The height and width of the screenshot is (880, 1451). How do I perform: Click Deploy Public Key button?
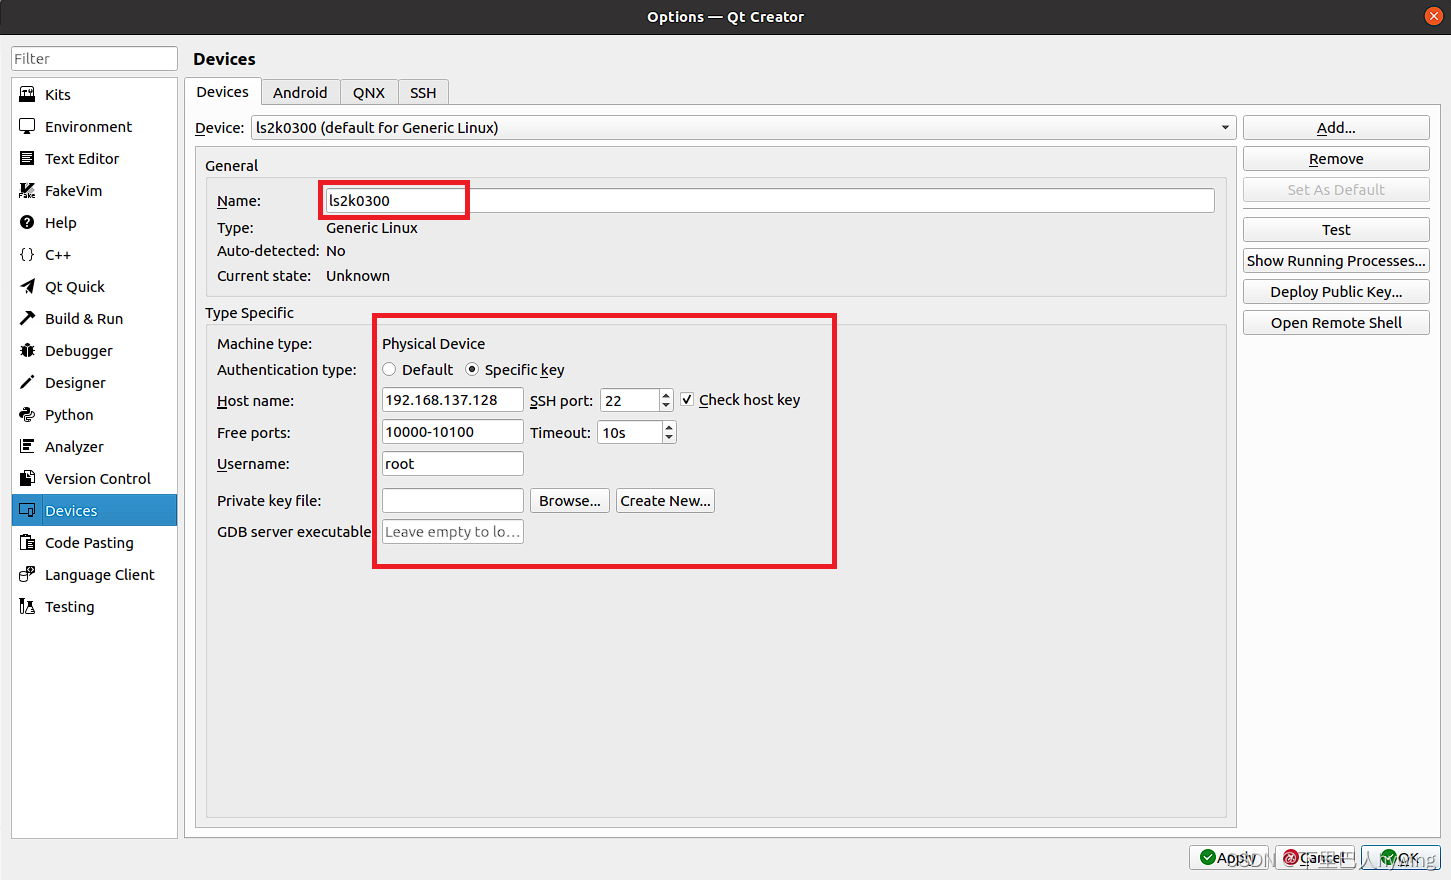pyautogui.click(x=1336, y=292)
